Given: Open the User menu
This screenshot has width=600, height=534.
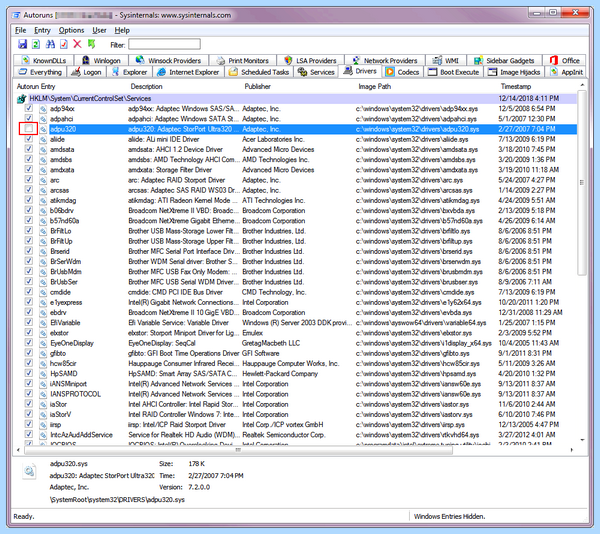Looking at the screenshot, I should tap(99, 30).
